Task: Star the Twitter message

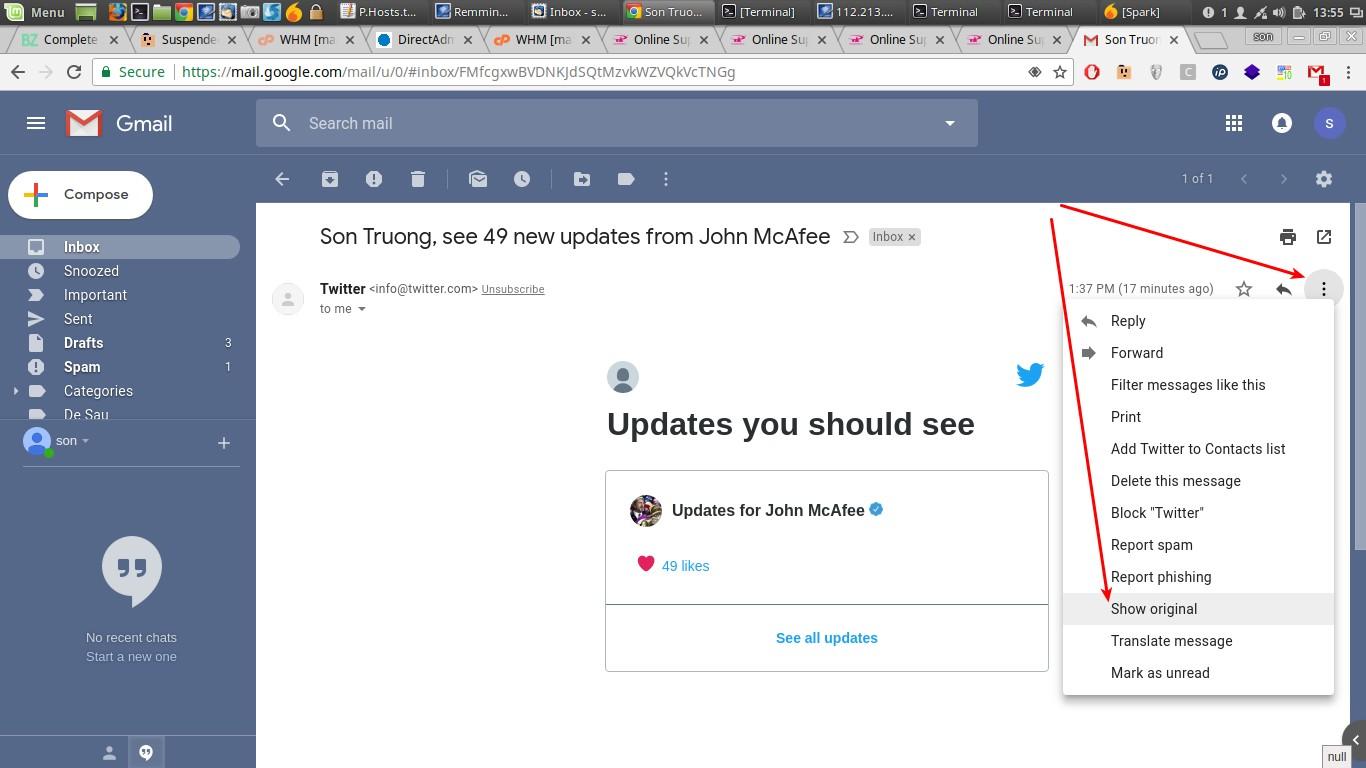Action: (1244, 289)
